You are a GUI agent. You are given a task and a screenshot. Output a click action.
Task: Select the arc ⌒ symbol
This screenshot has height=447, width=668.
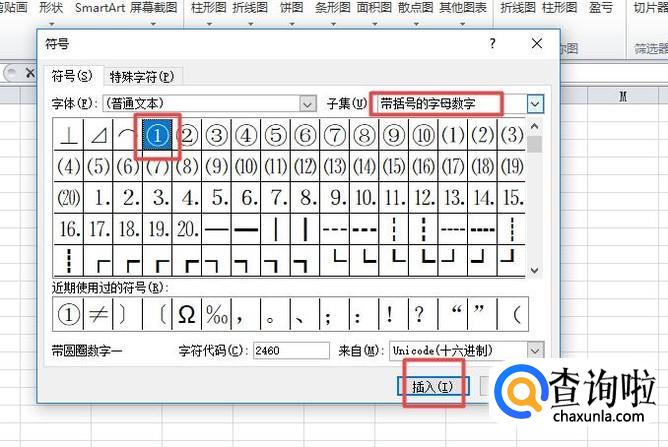127,135
